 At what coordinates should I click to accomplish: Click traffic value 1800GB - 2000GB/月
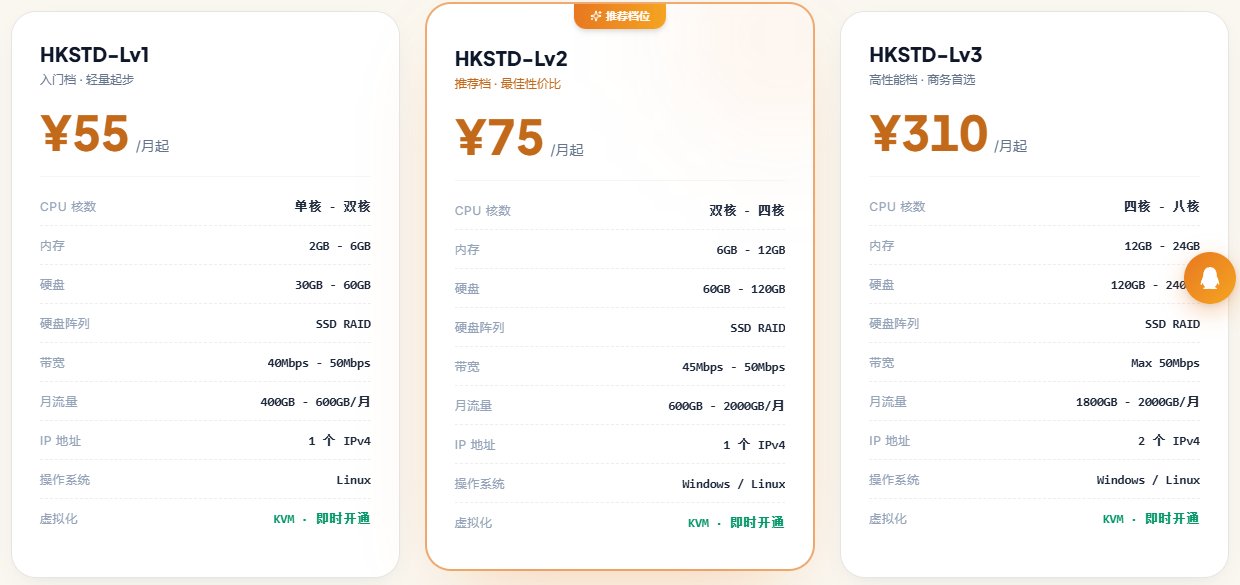[1138, 402]
